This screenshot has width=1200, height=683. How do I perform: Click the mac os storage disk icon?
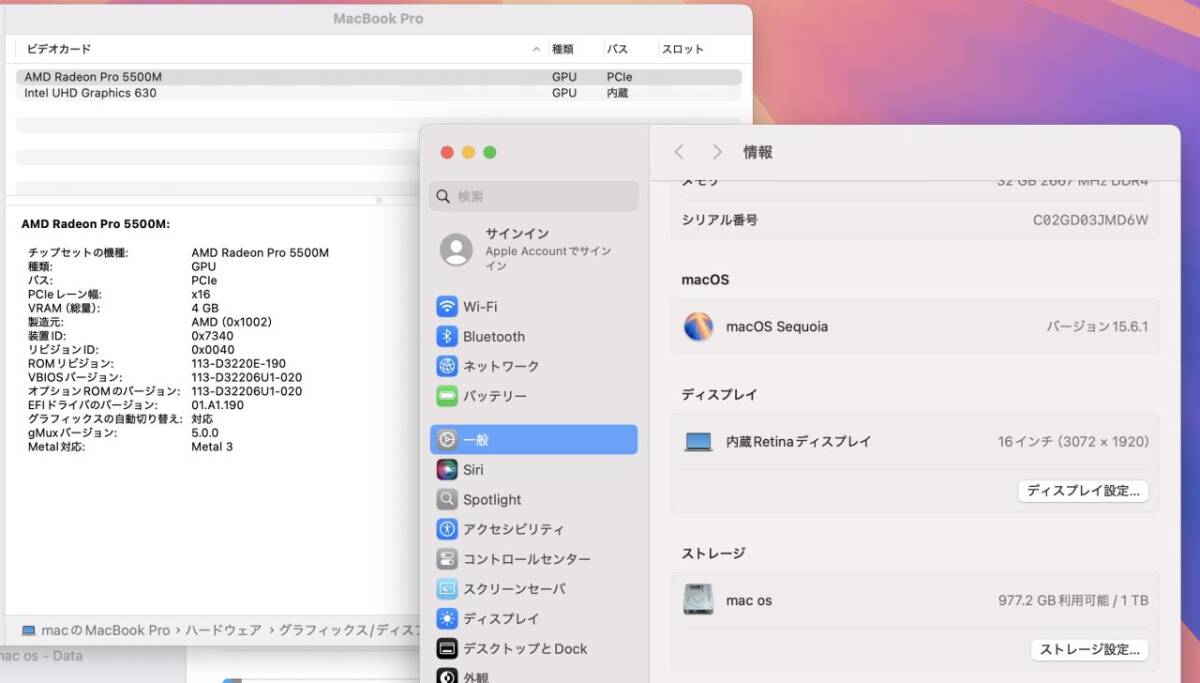(698, 598)
